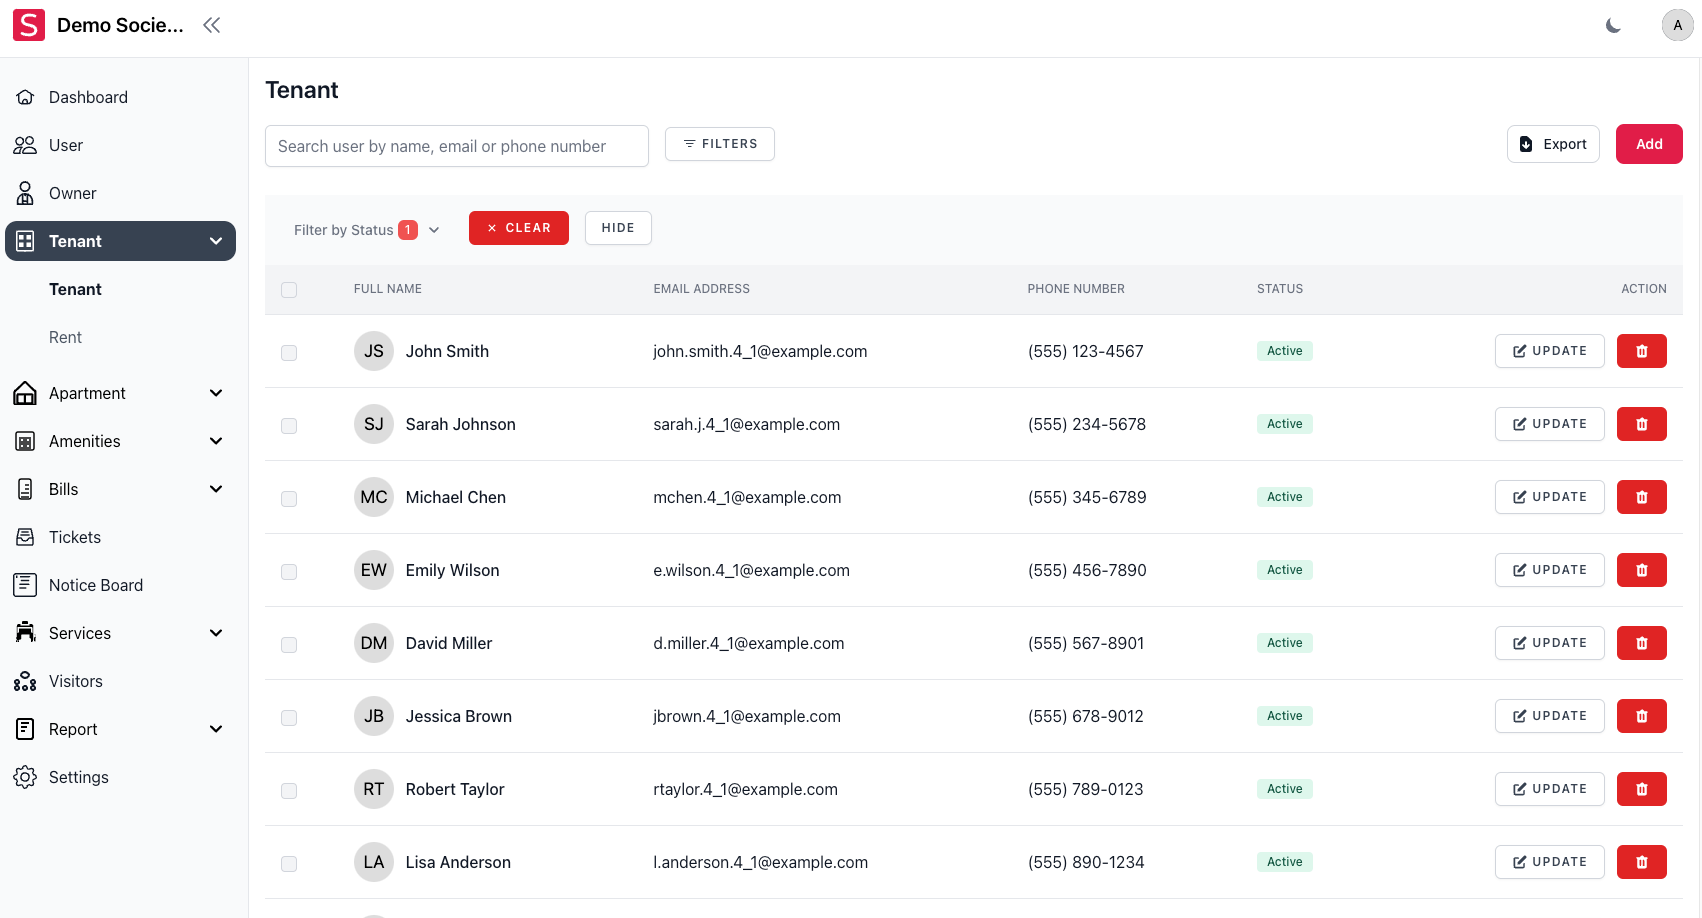
Task: Open Filter by Status dropdown
Action: tap(366, 230)
